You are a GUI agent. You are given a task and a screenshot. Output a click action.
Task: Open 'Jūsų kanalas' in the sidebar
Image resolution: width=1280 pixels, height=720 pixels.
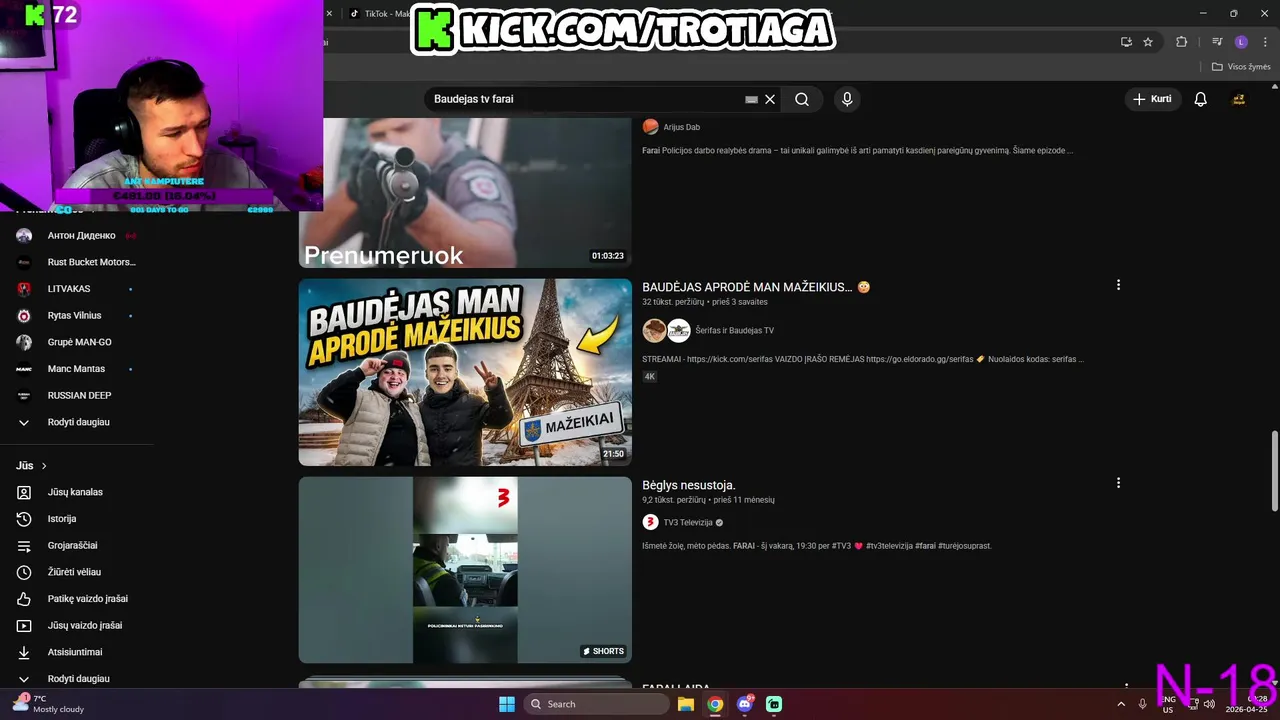click(76, 492)
